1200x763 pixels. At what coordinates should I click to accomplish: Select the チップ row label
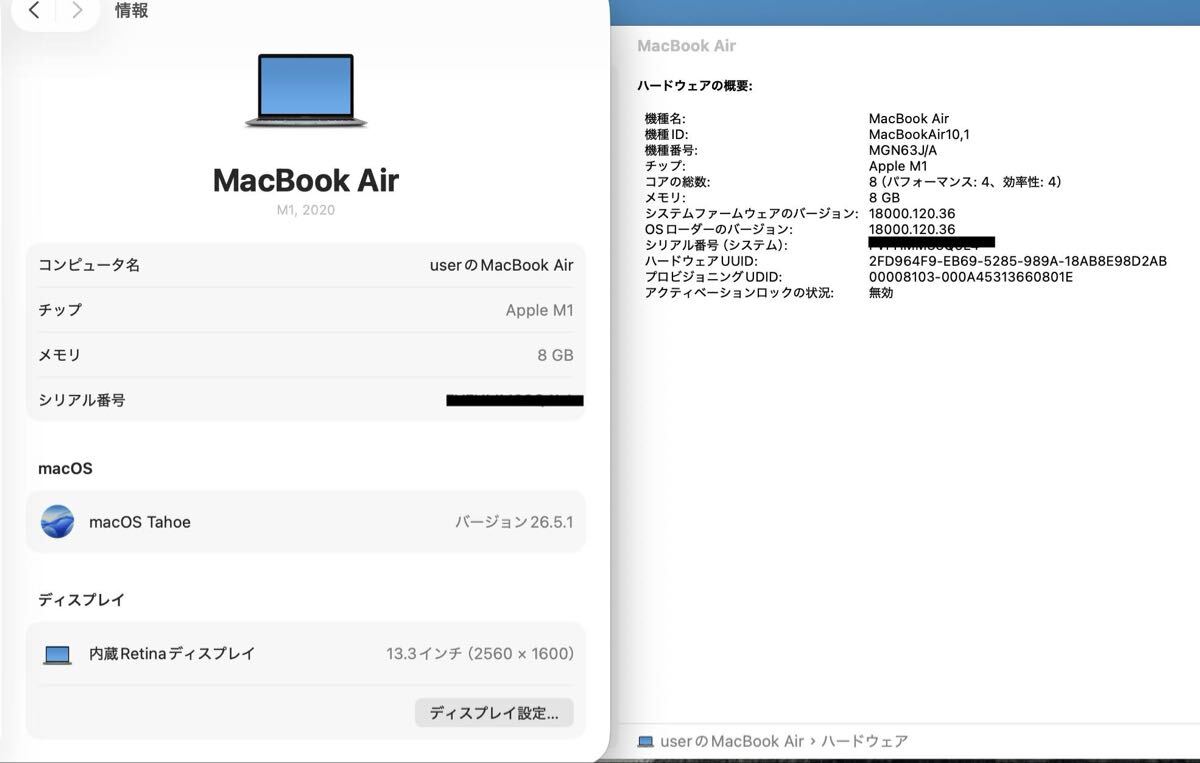click(x=60, y=310)
